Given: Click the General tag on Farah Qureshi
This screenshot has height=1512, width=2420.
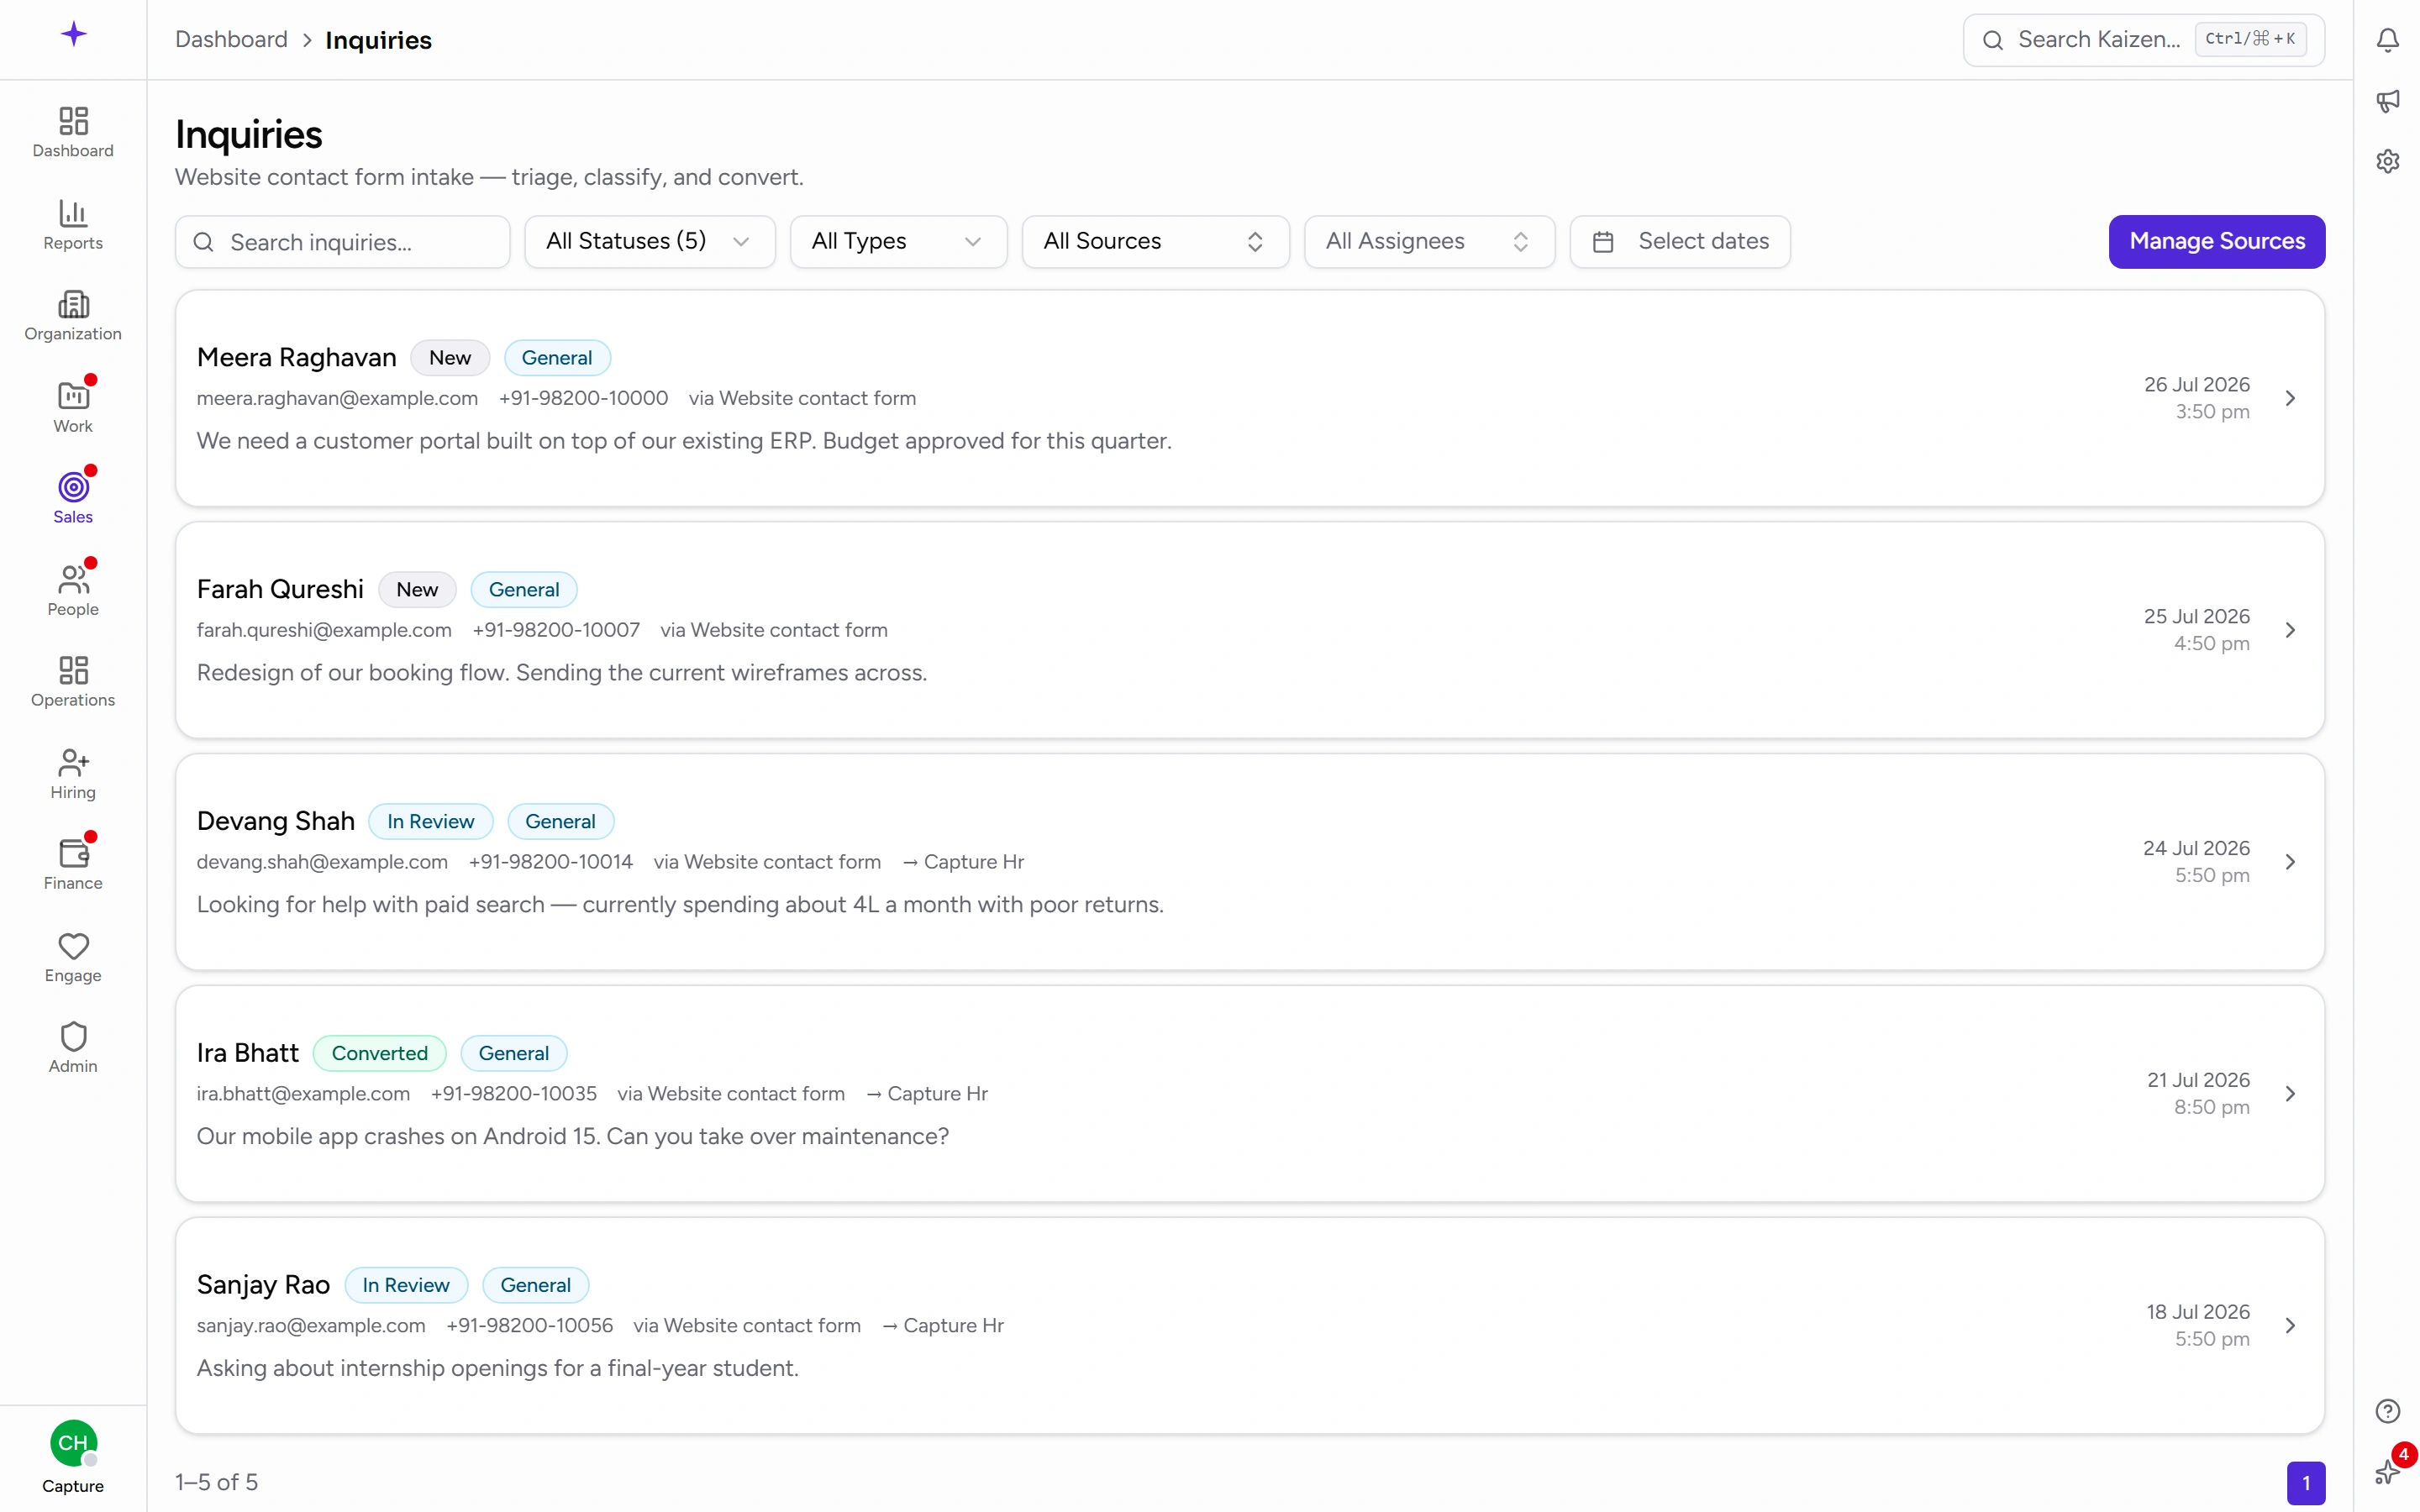Looking at the screenshot, I should pyautogui.click(x=524, y=590).
